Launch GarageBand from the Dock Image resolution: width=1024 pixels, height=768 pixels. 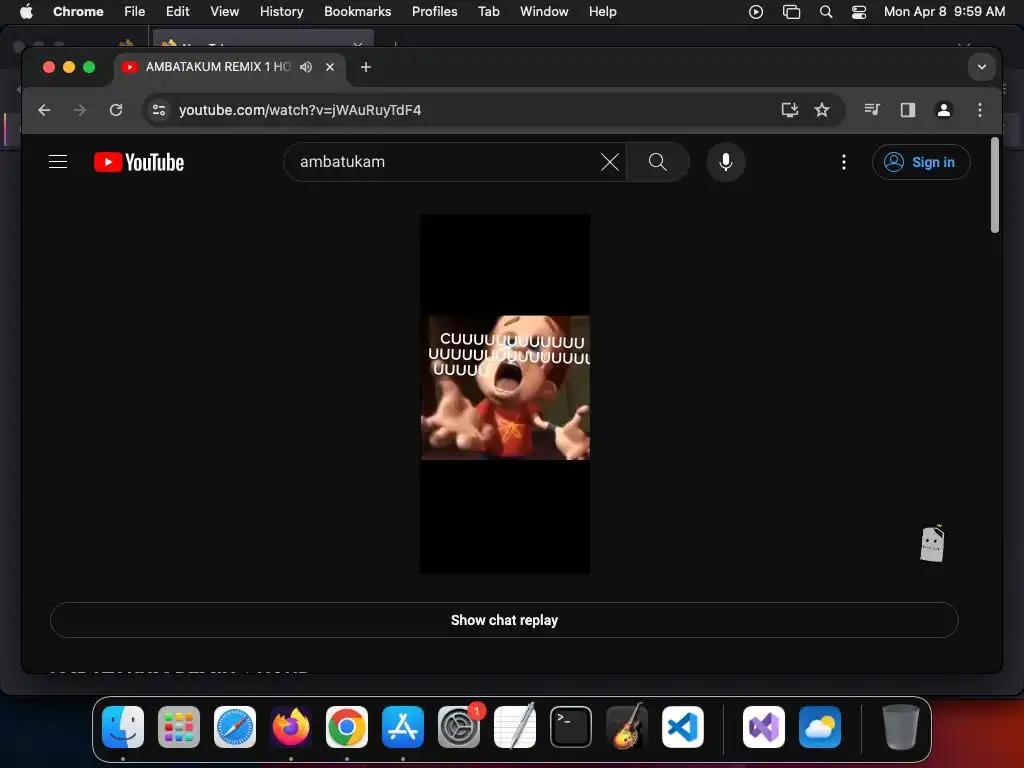point(627,727)
